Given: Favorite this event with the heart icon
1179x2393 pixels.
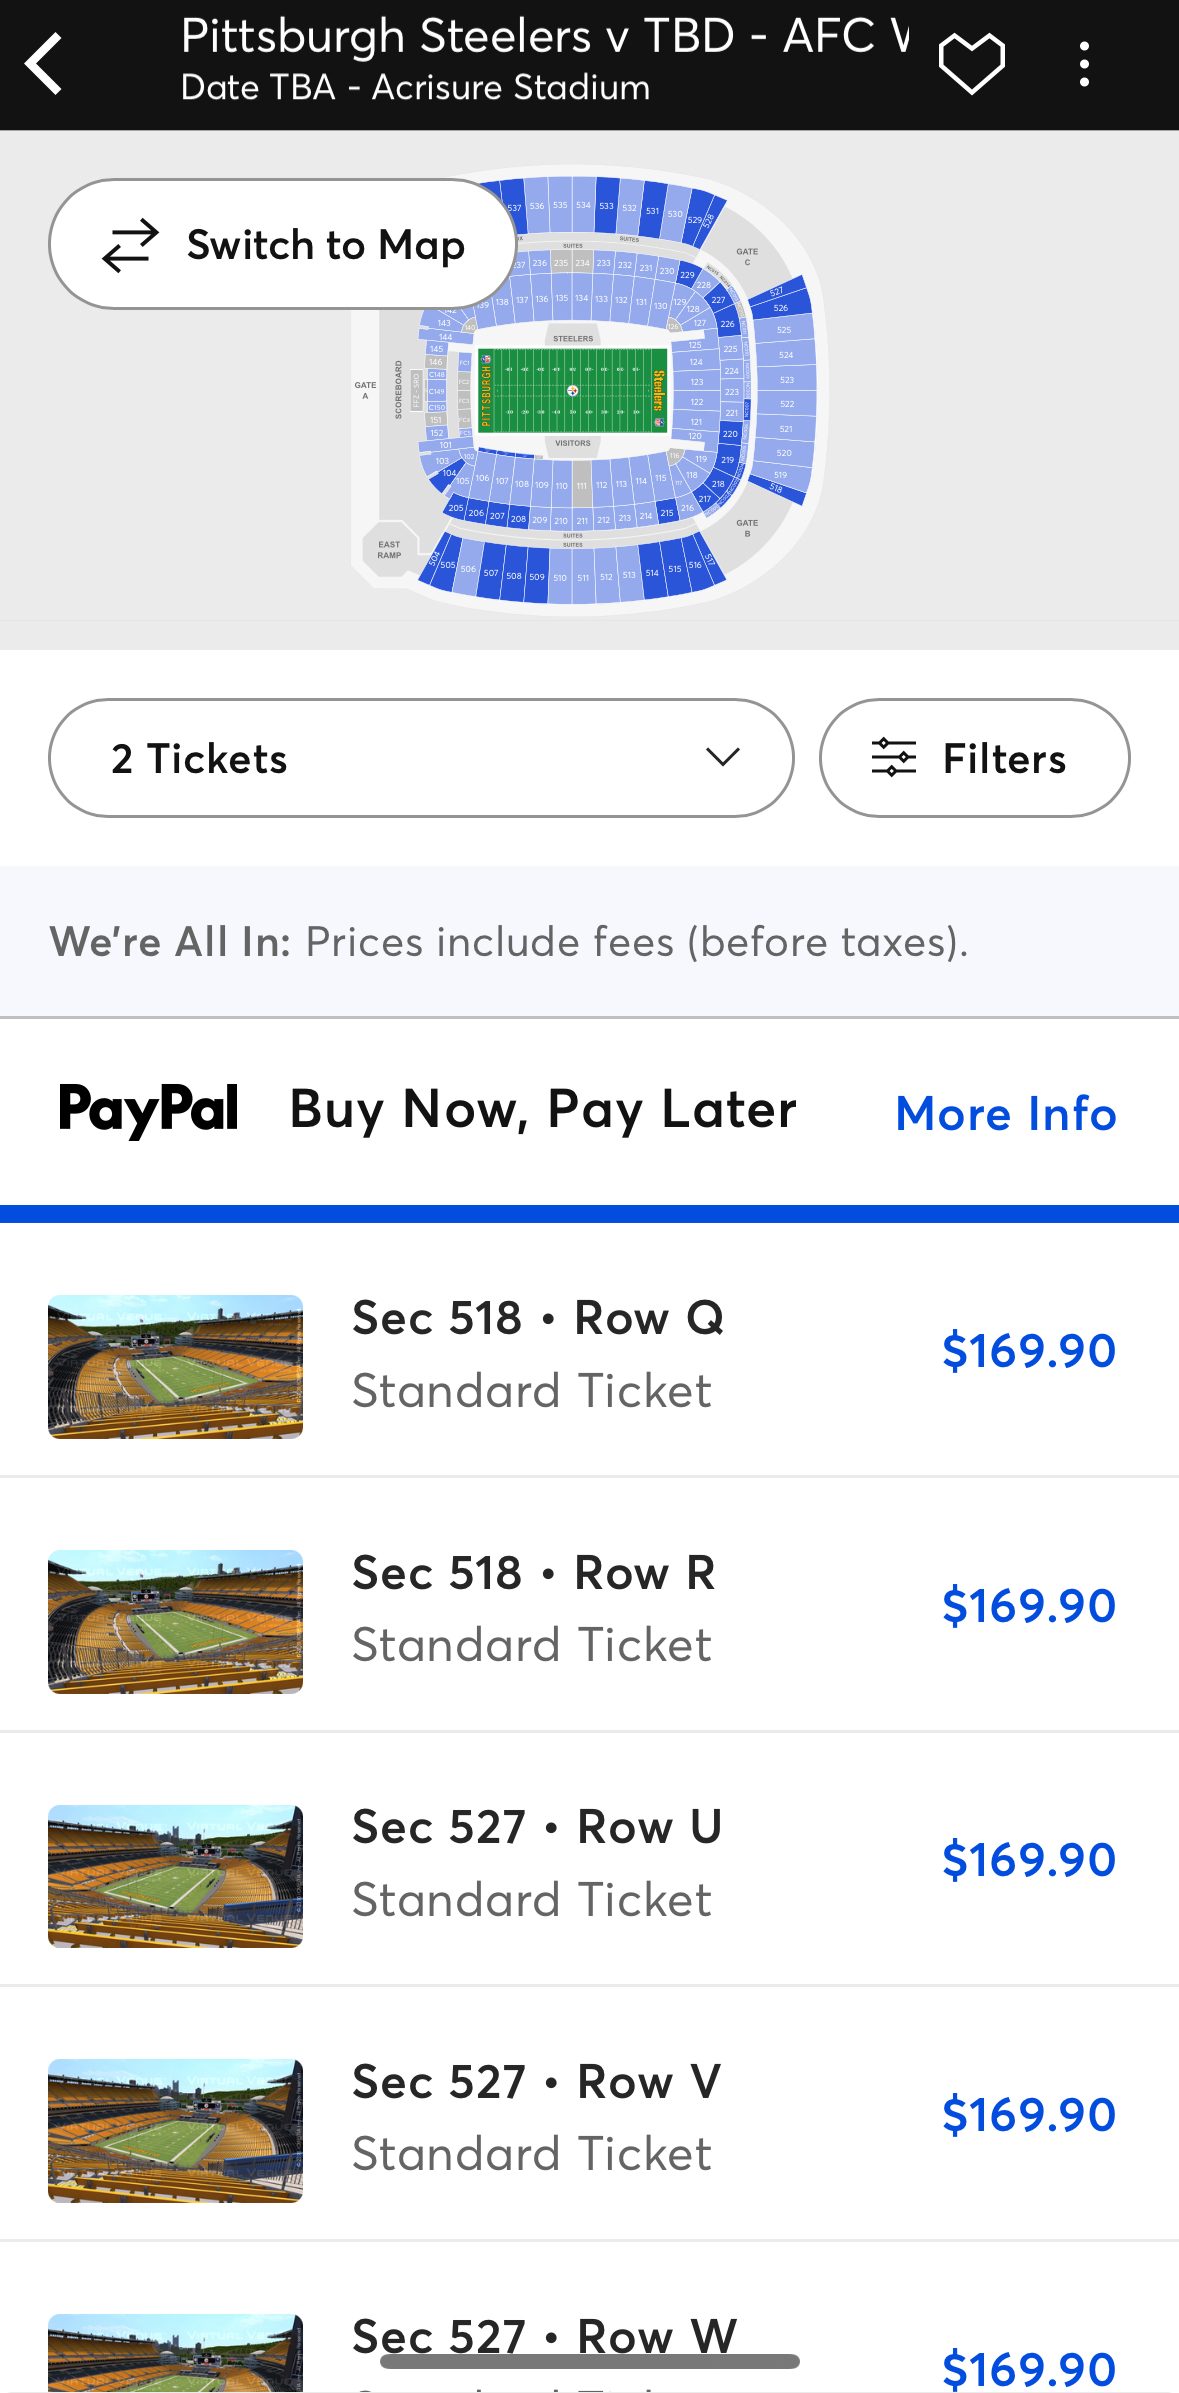Looking at the screenshot, I should (x=971, y=64).
